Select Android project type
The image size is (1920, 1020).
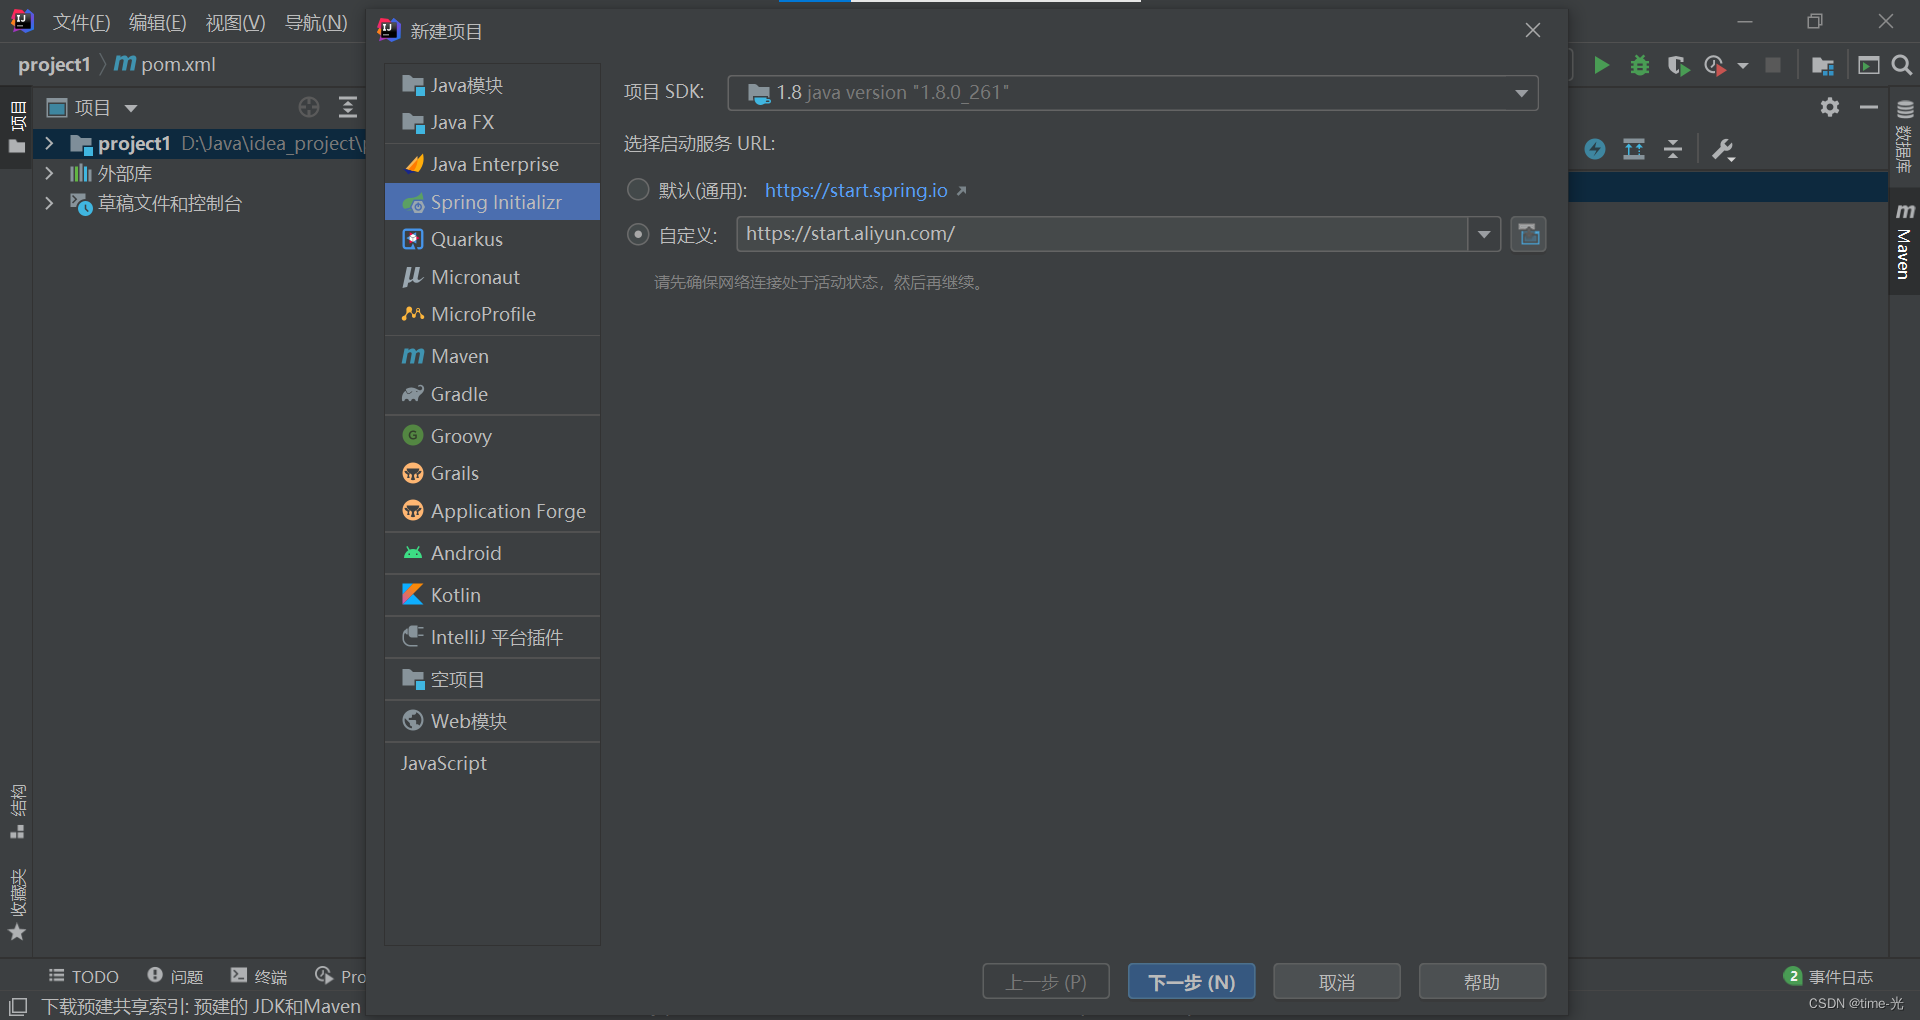point(492,553)
